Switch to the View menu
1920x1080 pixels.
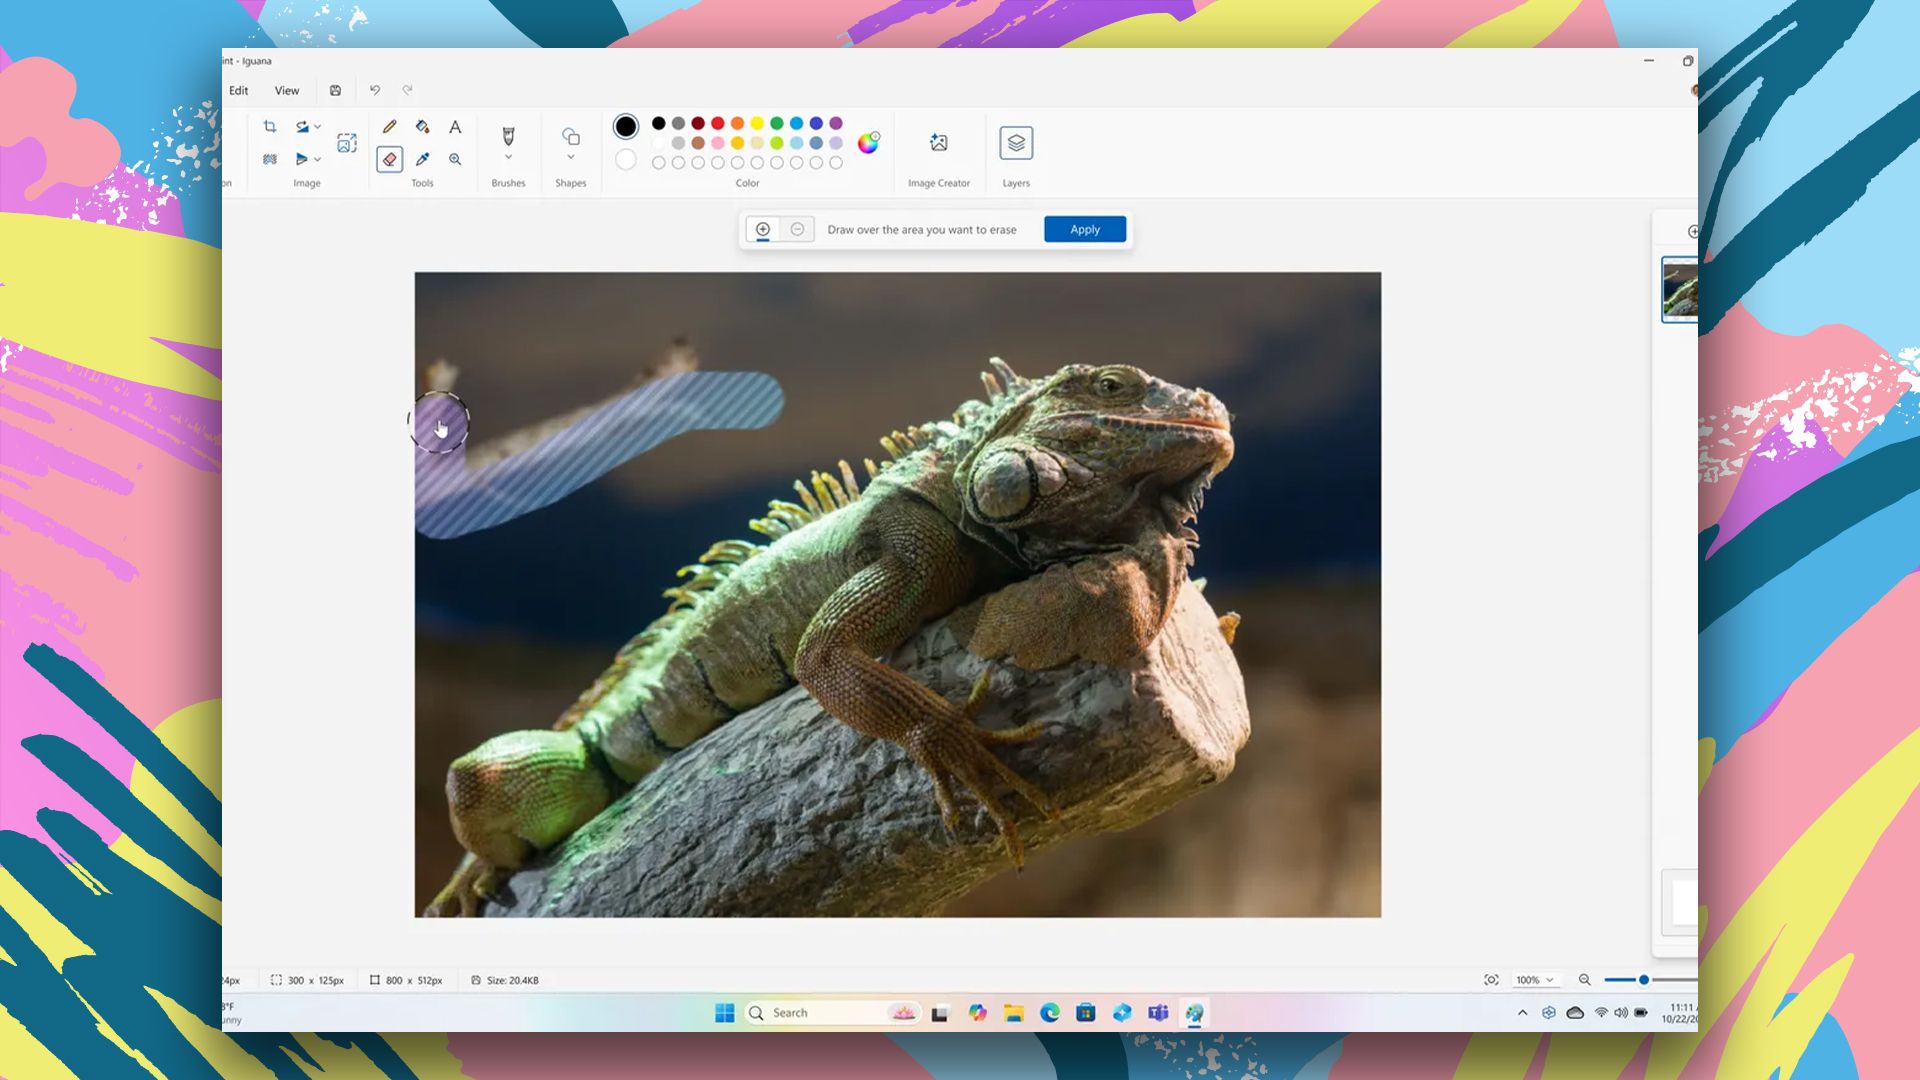[x=286, y=90]
